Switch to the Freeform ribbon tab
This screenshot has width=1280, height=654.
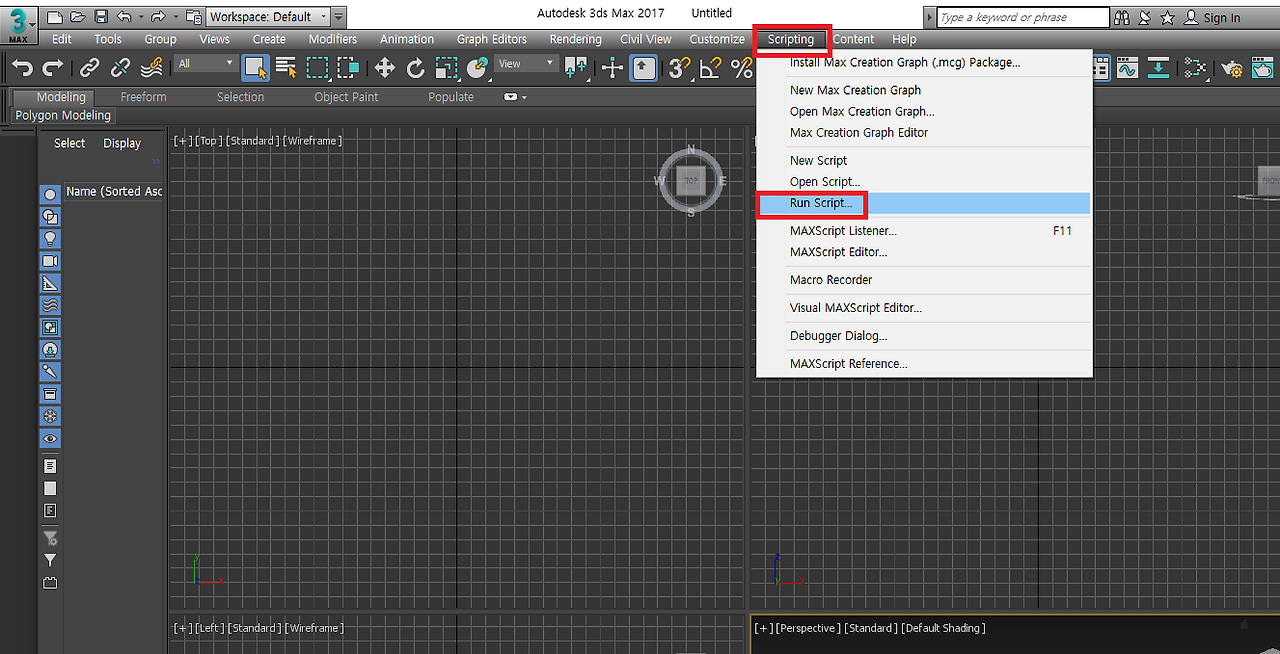click(142, 96)
